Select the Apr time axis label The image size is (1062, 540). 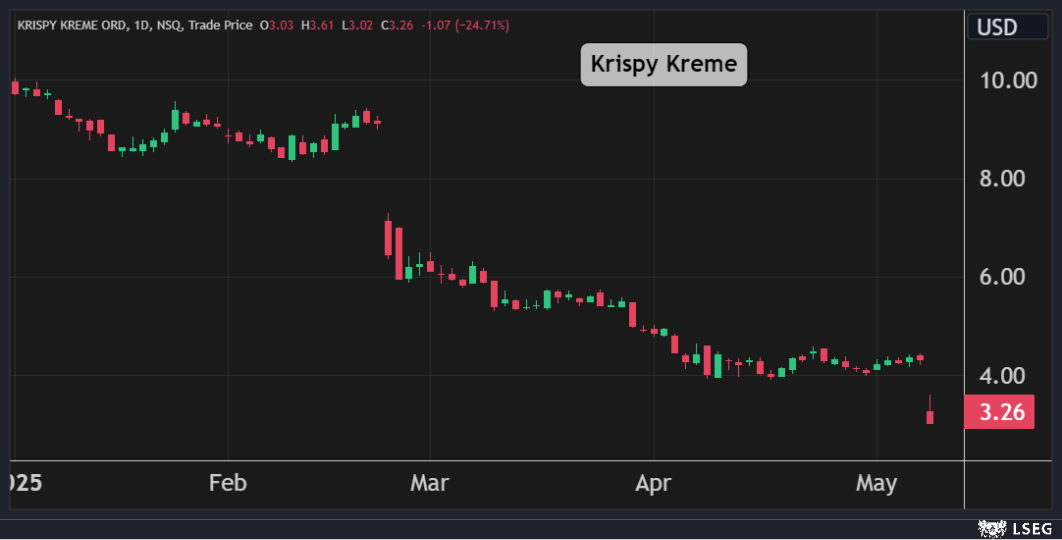tap(652, 483)
